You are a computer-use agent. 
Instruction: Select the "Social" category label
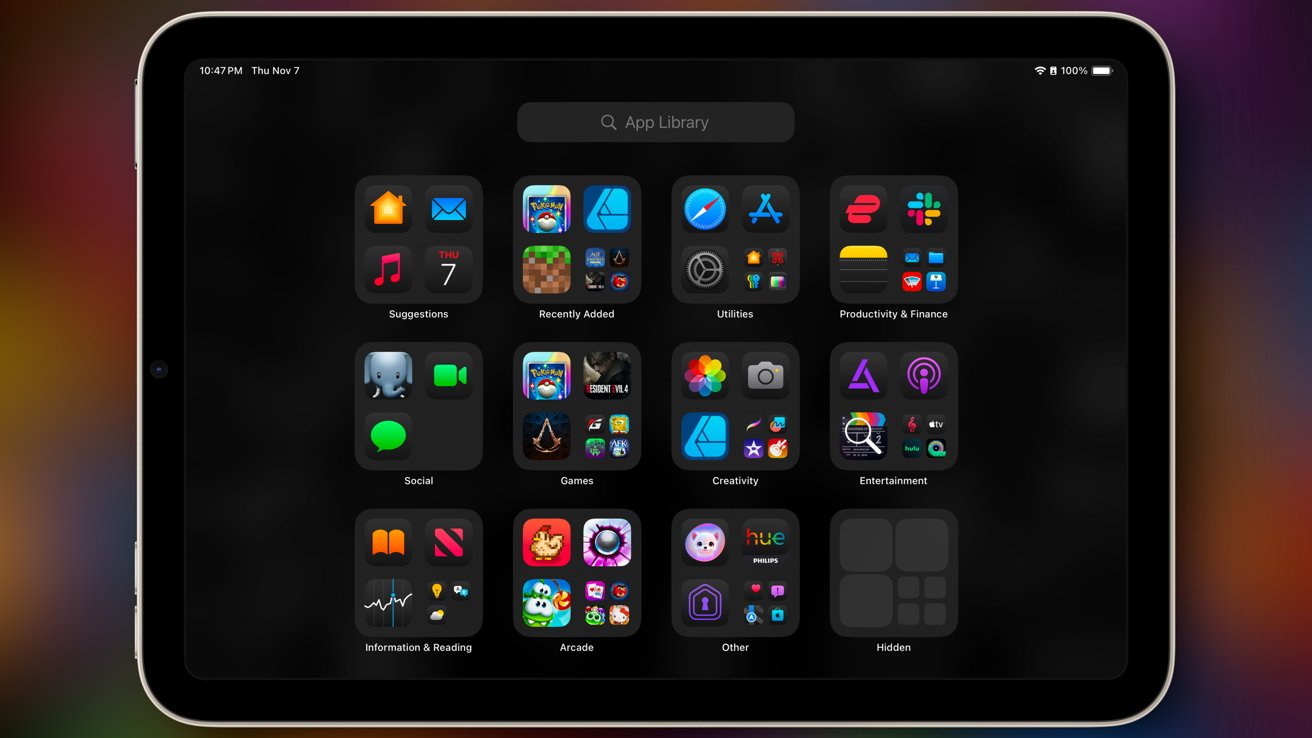[418, 481]
